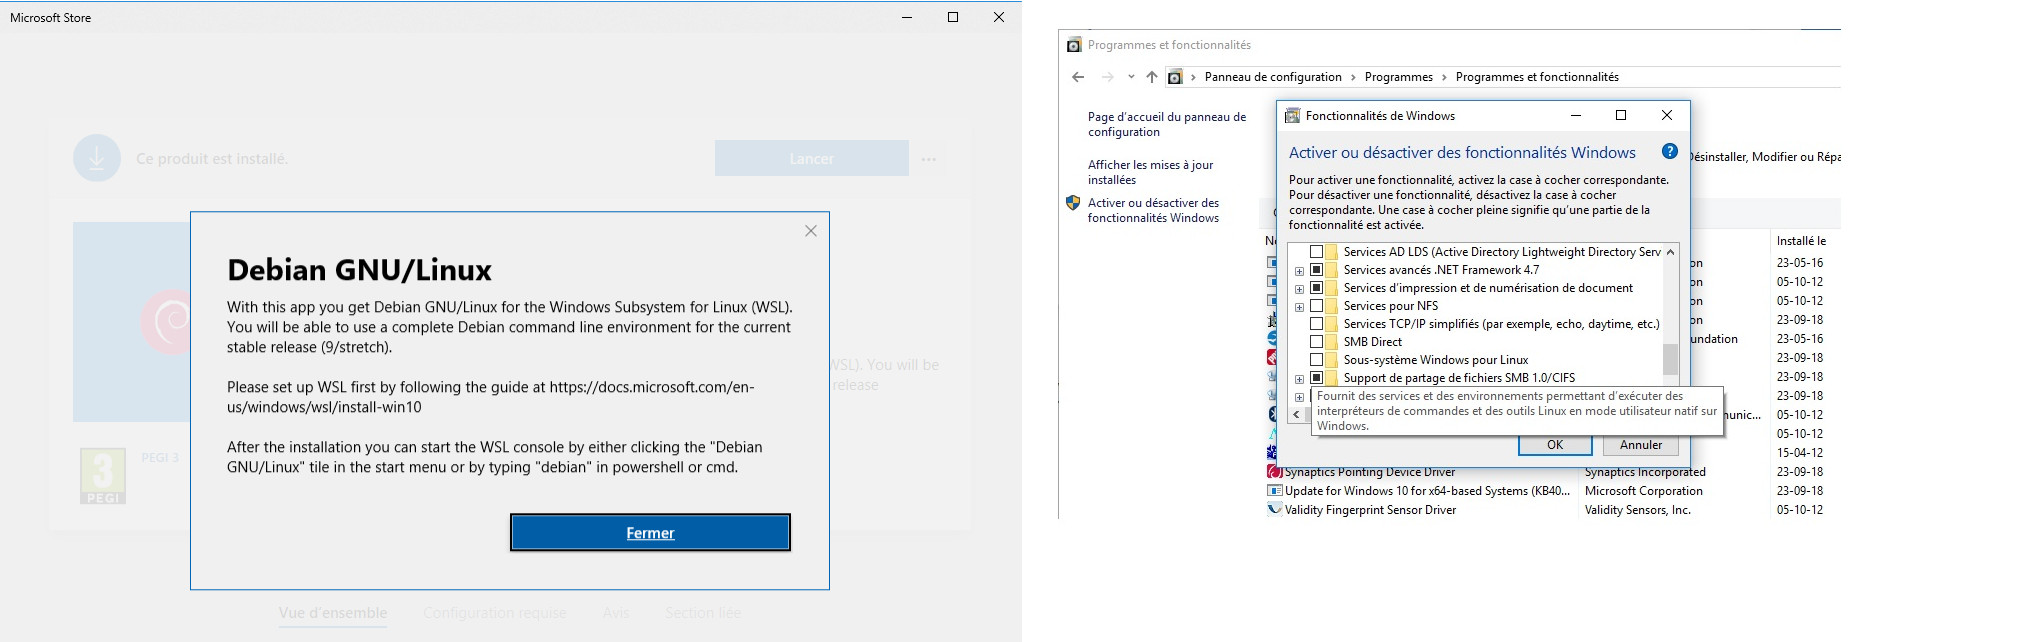Click Panneau de configuration breadcrumb
Viewport: 2040px width, 642px height.
[x=1273, y=77]
